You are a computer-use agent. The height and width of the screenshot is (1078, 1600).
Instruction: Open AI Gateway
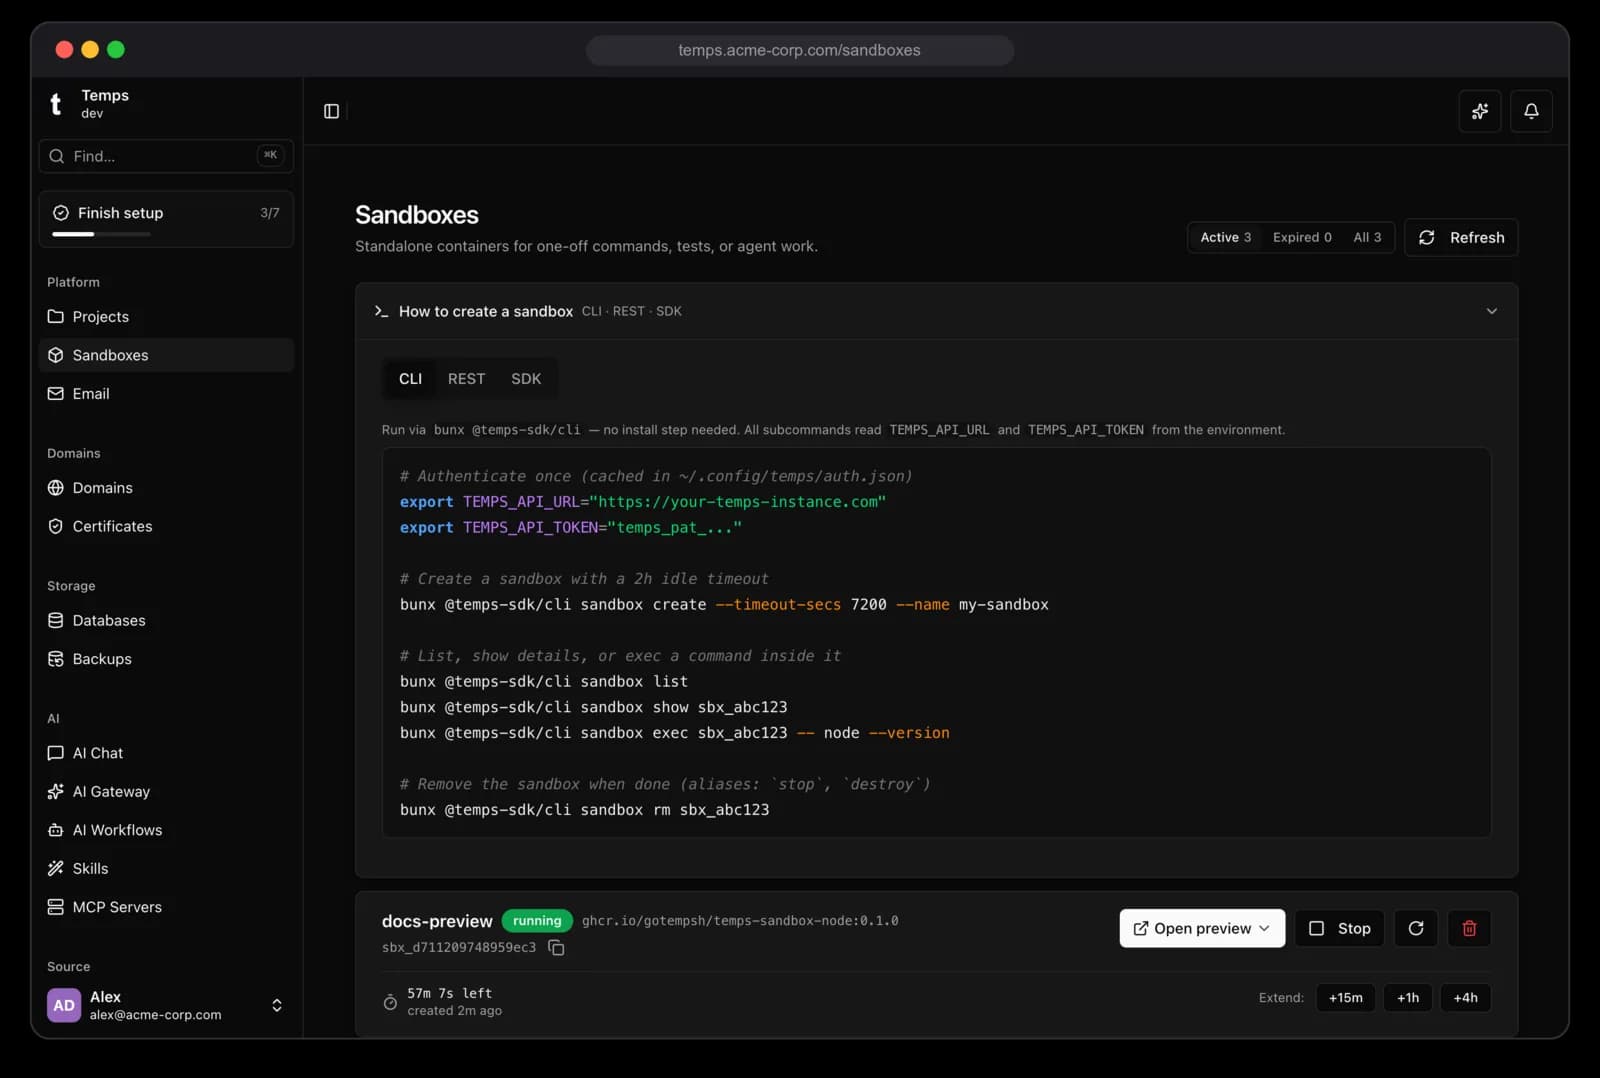166,791
